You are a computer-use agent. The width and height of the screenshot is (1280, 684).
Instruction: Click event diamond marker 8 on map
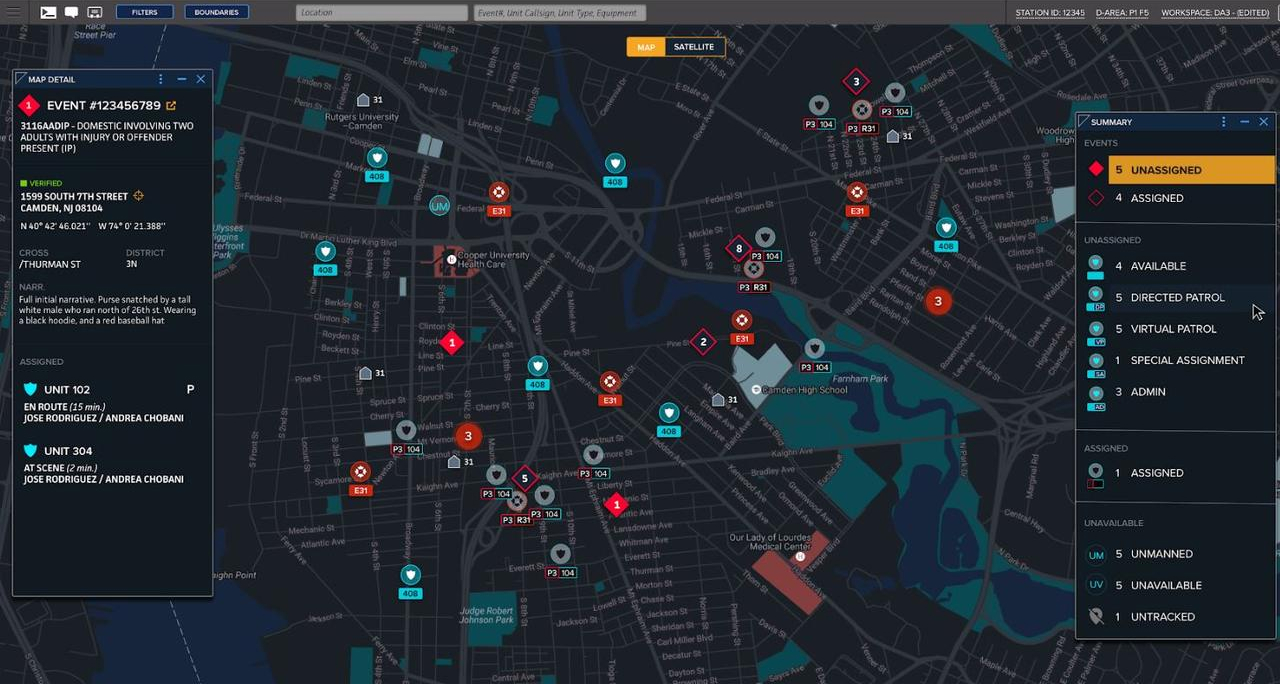point(738,248)
